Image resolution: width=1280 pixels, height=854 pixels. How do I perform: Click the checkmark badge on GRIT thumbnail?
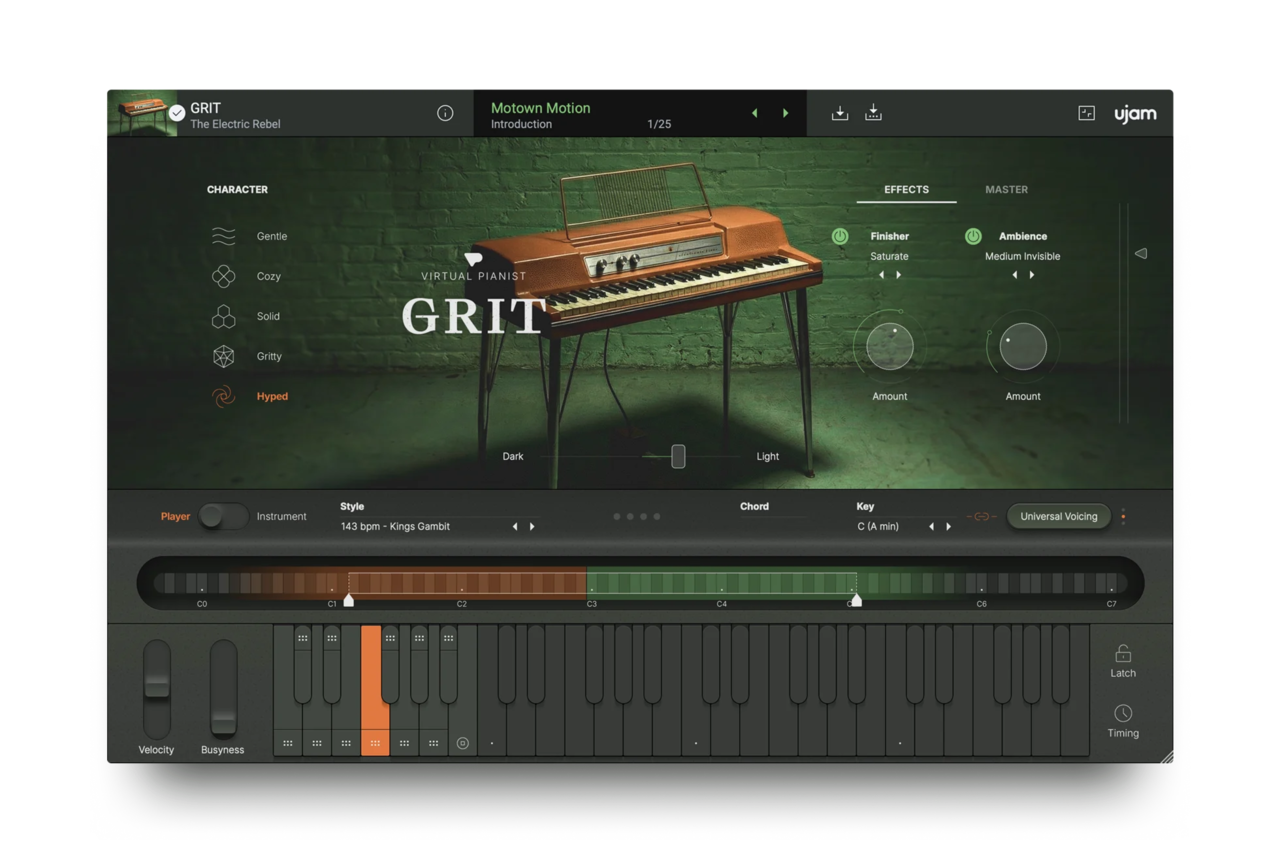[x=177, y=114]
